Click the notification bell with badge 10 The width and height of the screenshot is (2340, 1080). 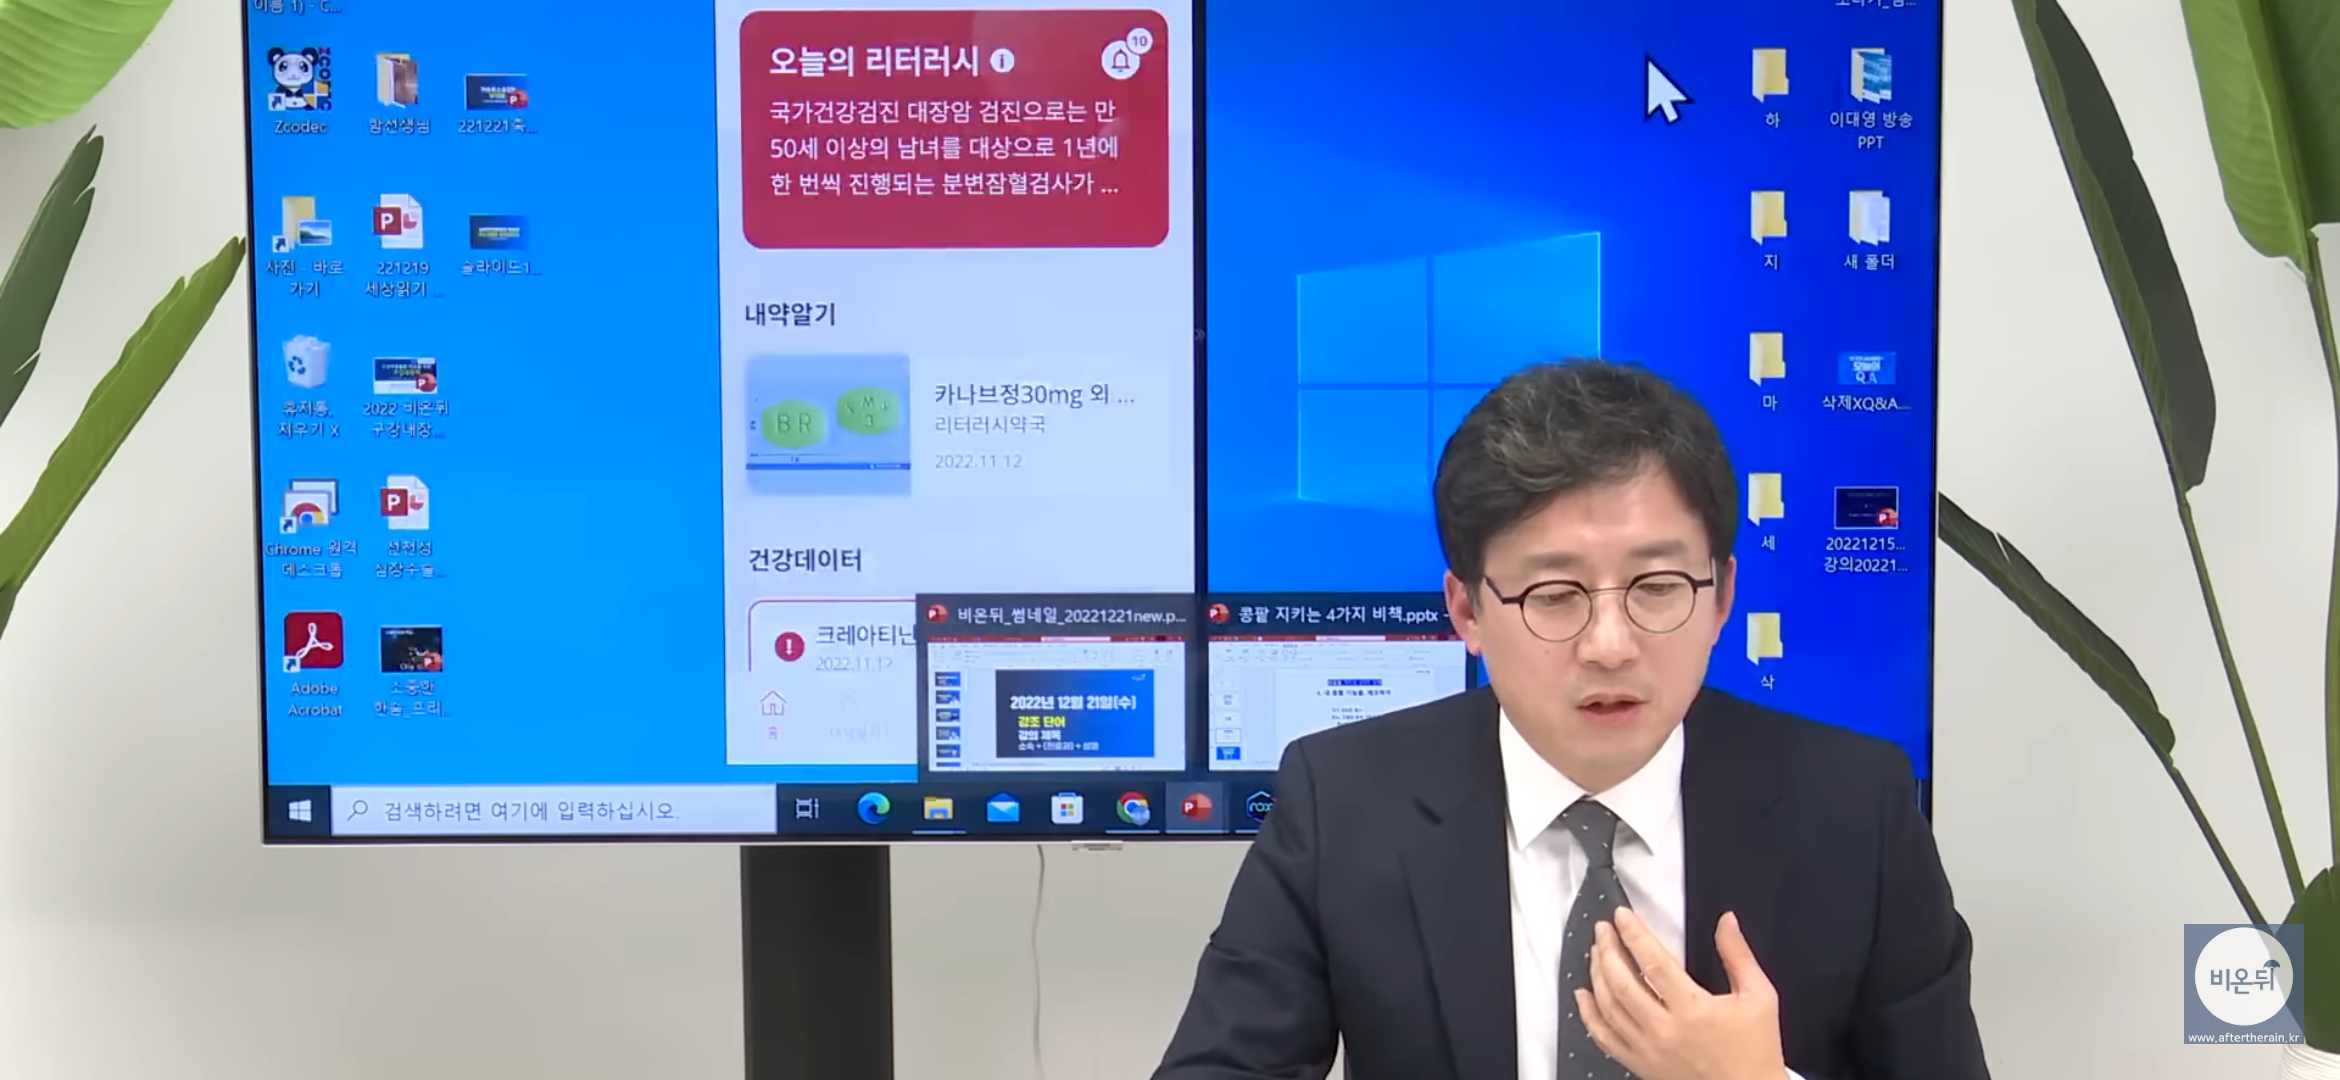point(1121,60)
